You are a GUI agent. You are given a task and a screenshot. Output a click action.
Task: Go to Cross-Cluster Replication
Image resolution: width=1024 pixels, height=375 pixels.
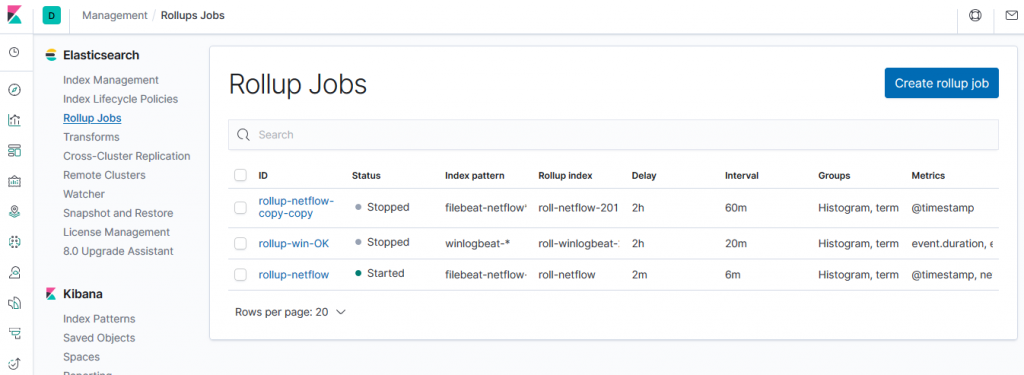(x=127, y=156)
